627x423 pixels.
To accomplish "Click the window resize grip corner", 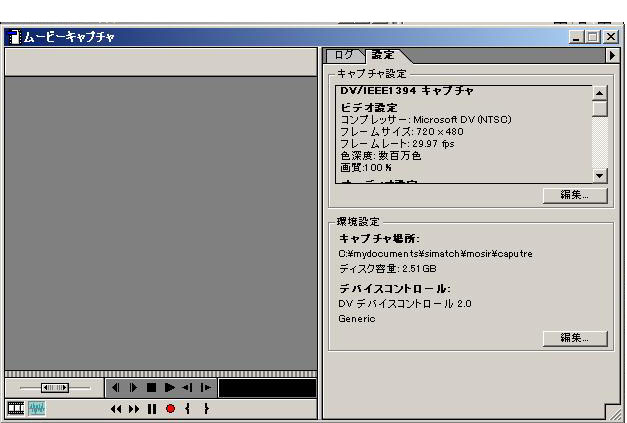I will [613, 412].
